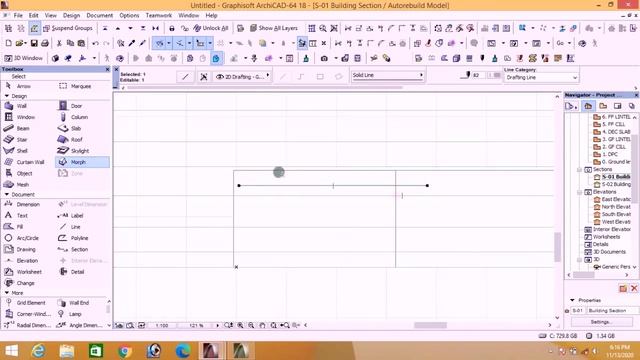
Task: Open the Document menu
Action: 100,16
